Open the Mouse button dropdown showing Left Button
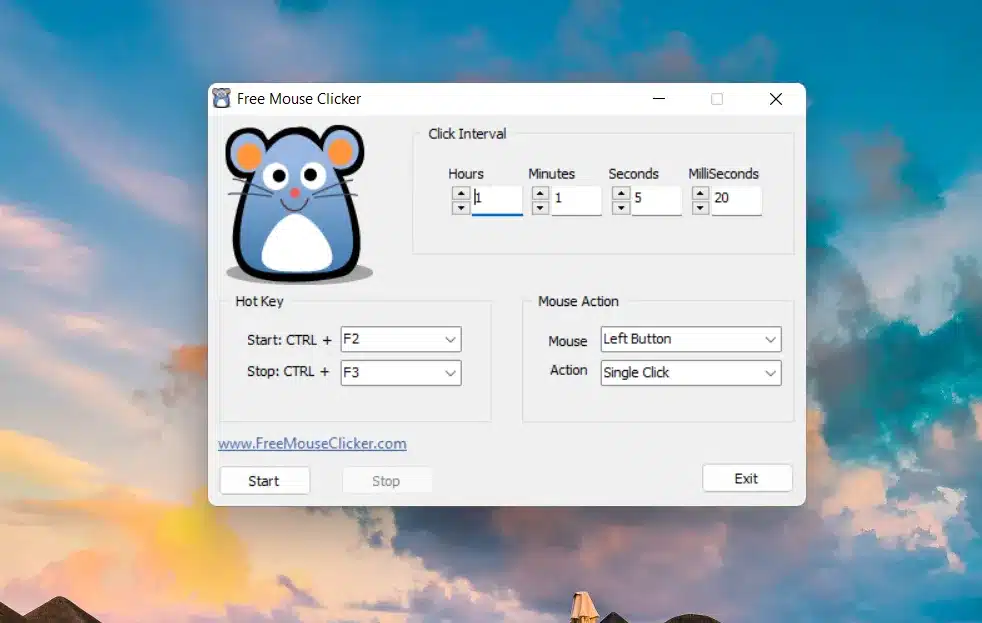Image resolution: width=982 pixels, height=623 pixels. click(691, 339)
